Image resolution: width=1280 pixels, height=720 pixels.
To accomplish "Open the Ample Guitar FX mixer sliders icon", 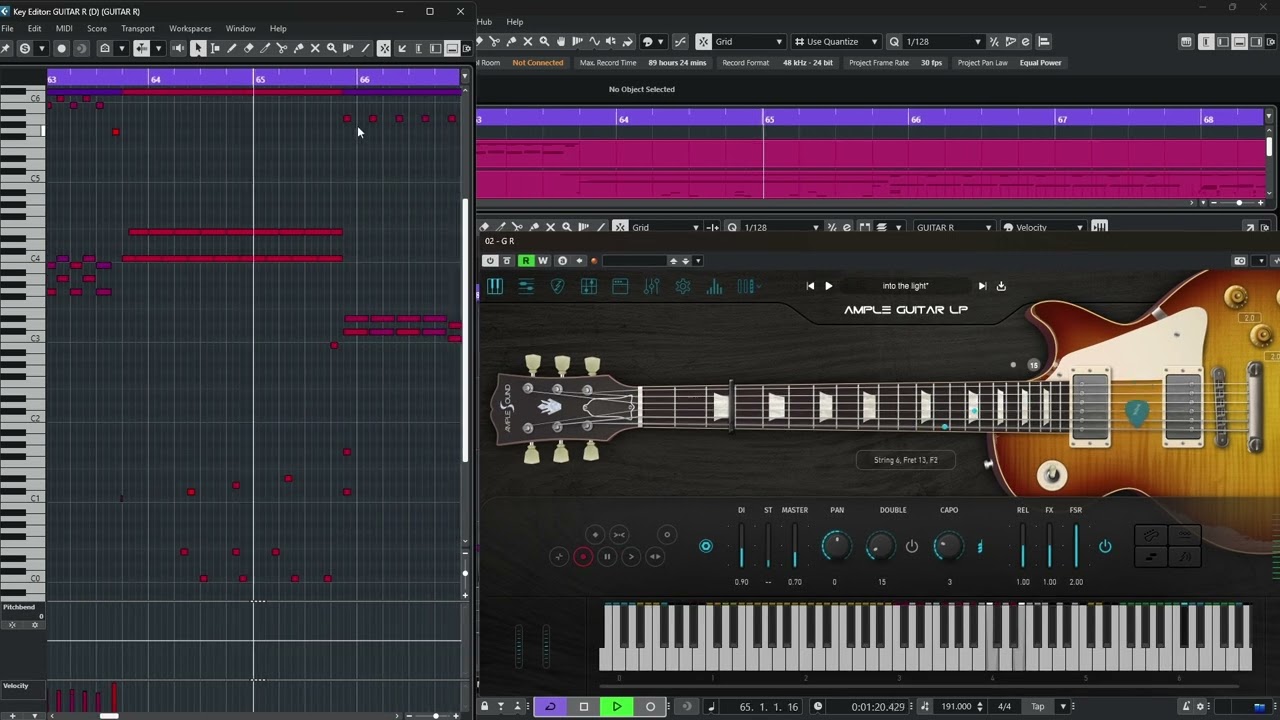I will pyautogui.click(x=652, y=287).
